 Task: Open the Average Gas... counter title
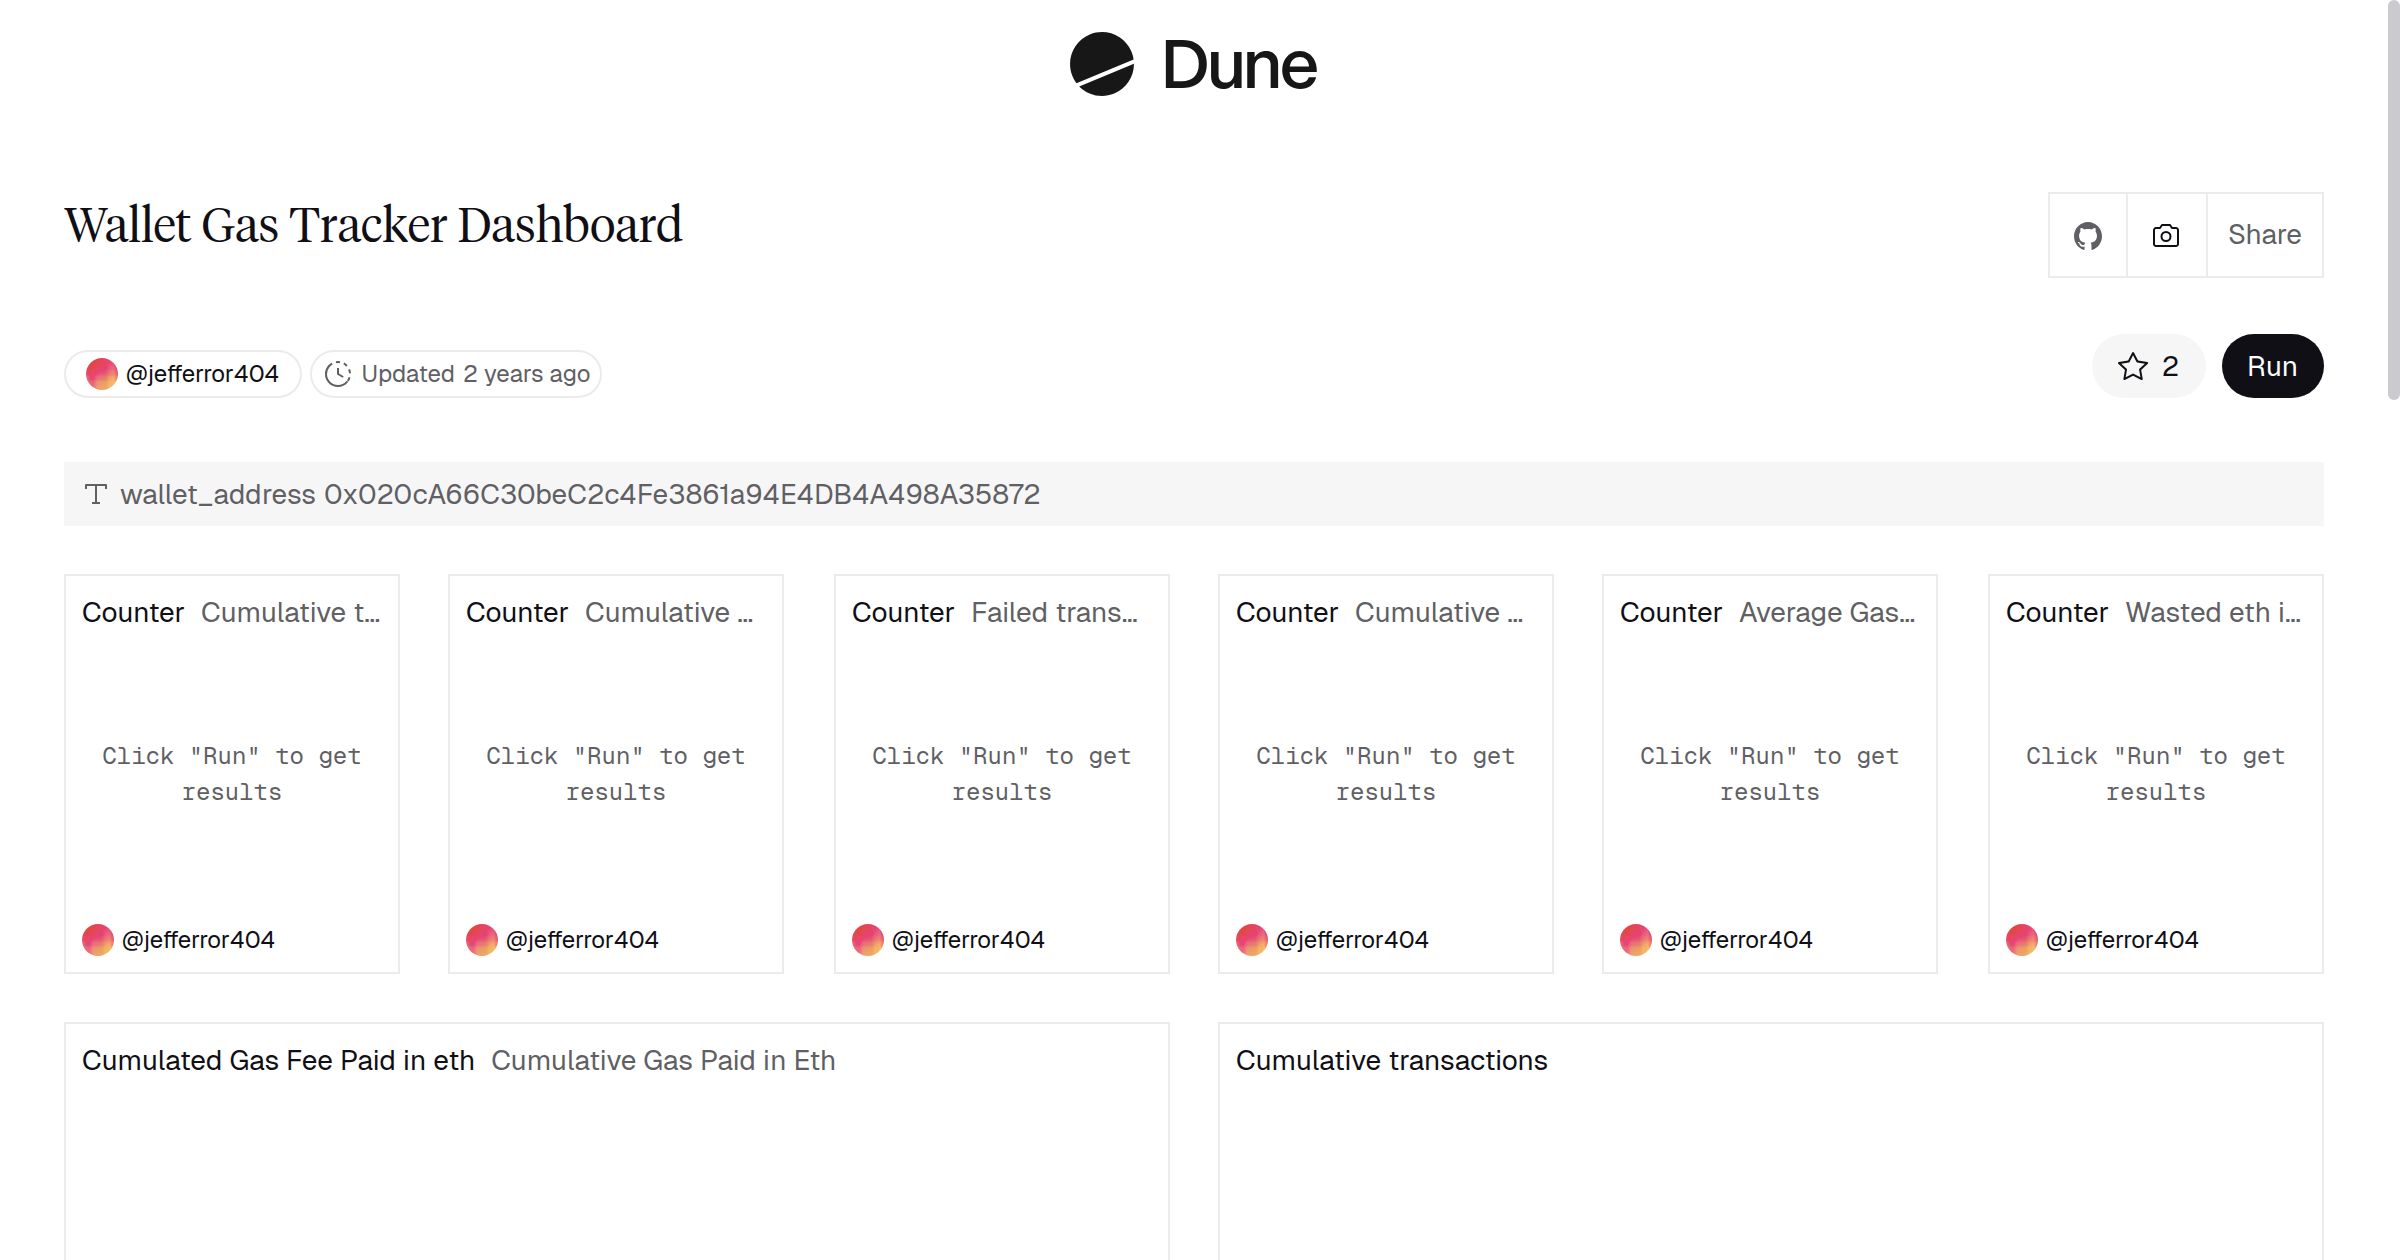(x=1826, y=613)
